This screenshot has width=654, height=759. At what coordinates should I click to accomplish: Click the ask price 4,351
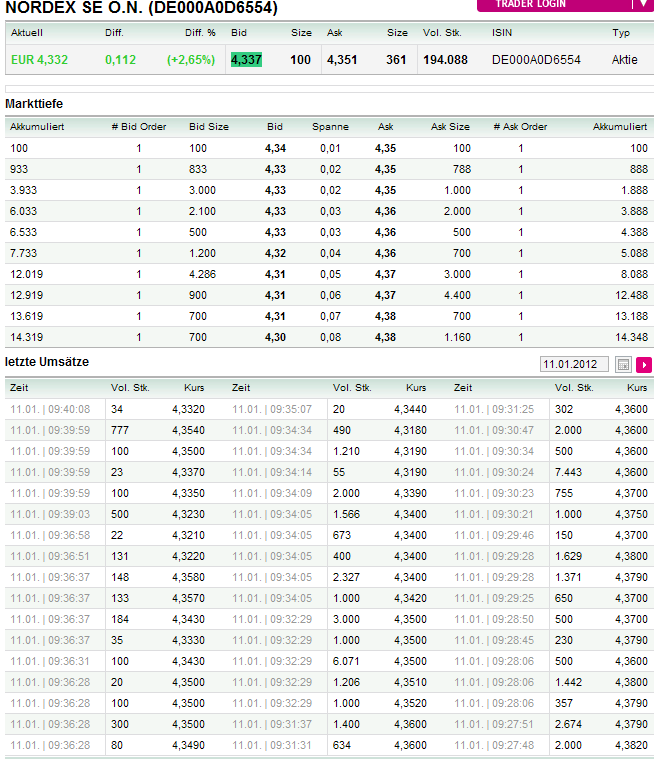tap(342, 60)
